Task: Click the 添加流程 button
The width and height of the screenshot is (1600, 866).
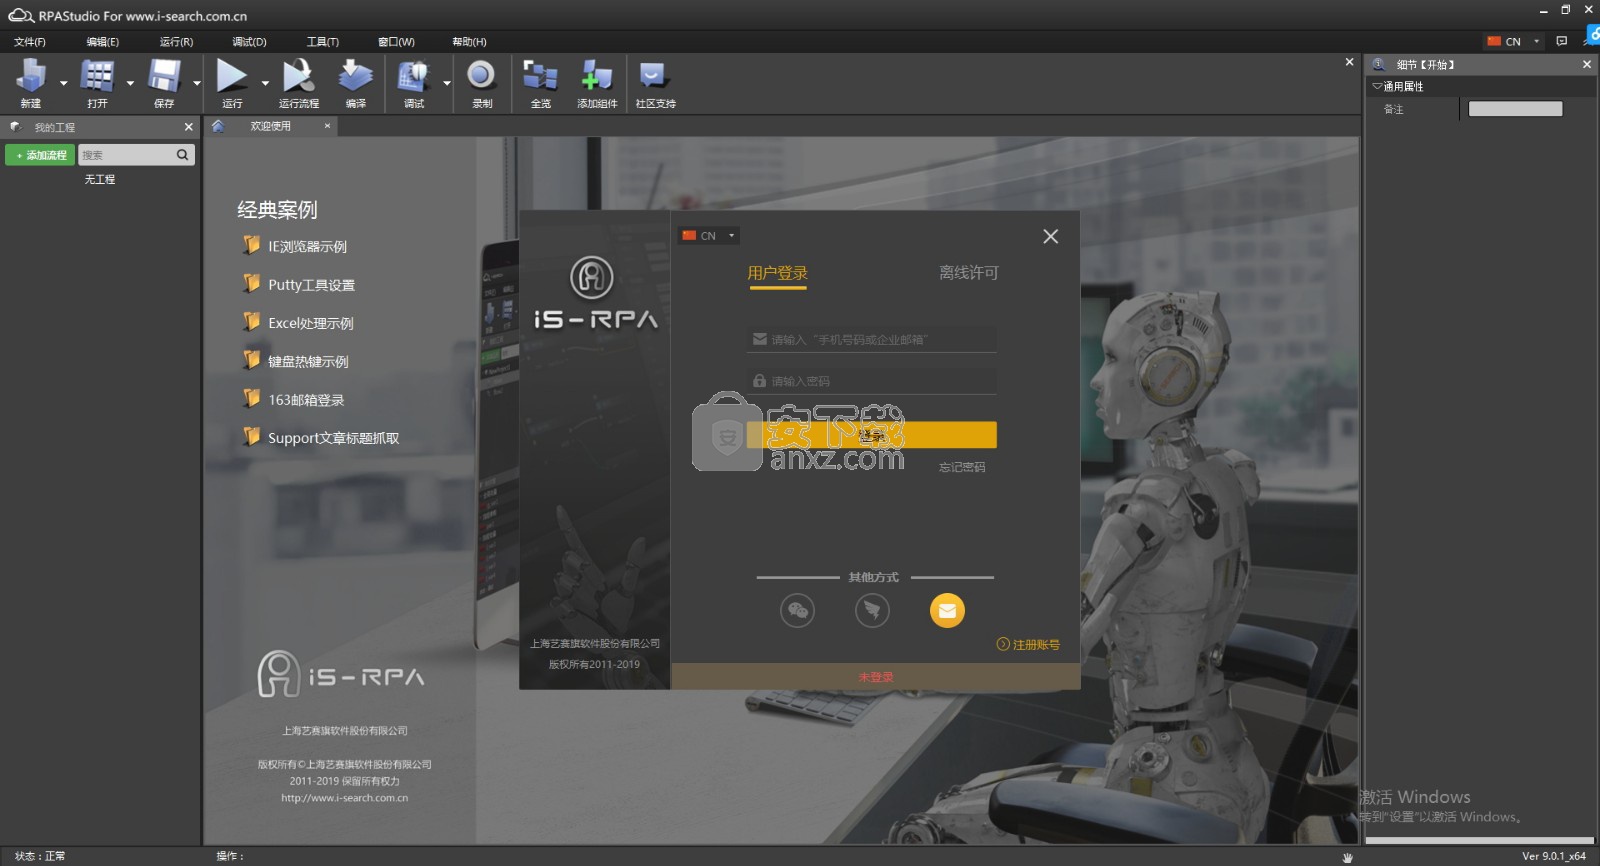Action: pyautogui.click(x=40, y=155)
